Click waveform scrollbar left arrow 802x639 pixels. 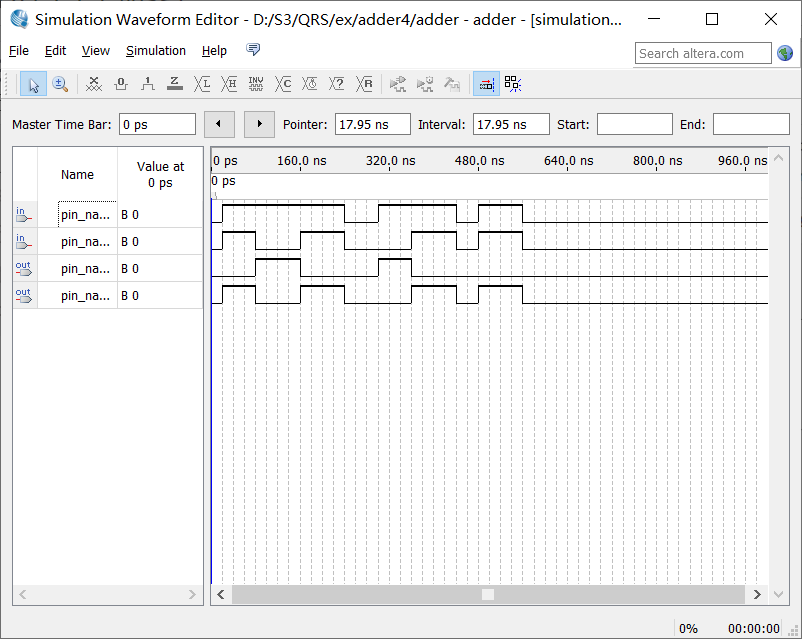(x=221, y=594)
